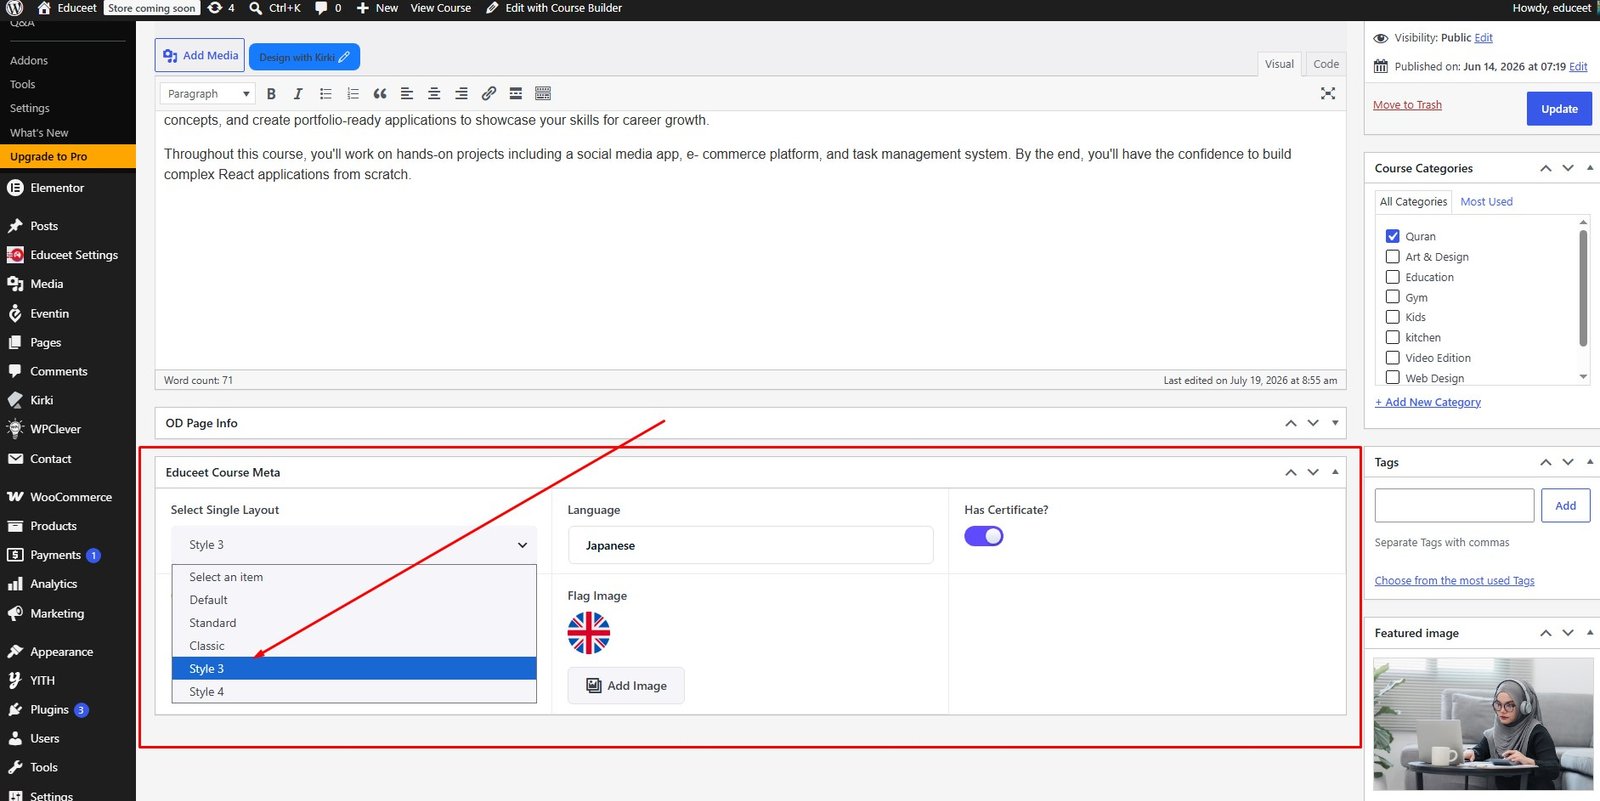Open comments from admin bar
Screen dimensions: 1600x801
pos(327,8)
